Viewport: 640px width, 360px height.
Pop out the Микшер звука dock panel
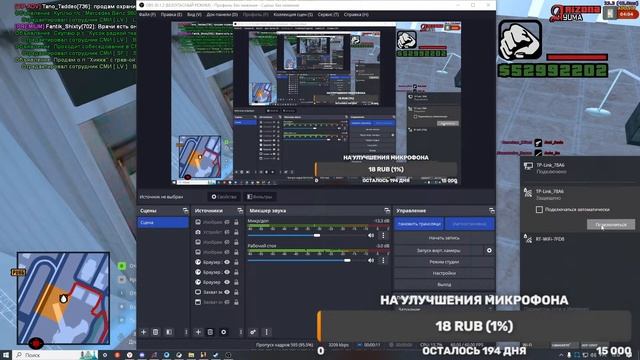click(387, 211)
